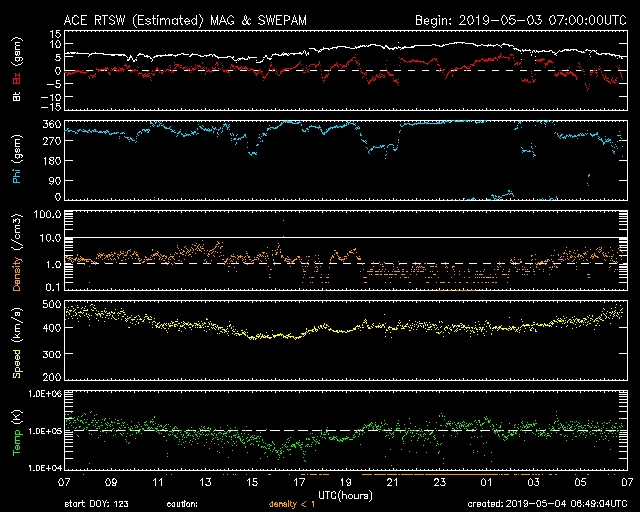Viewport: 640px width, 512px height.
Task: Select the Bt Bz (gsm) axis label
Action: coord(16,75)
